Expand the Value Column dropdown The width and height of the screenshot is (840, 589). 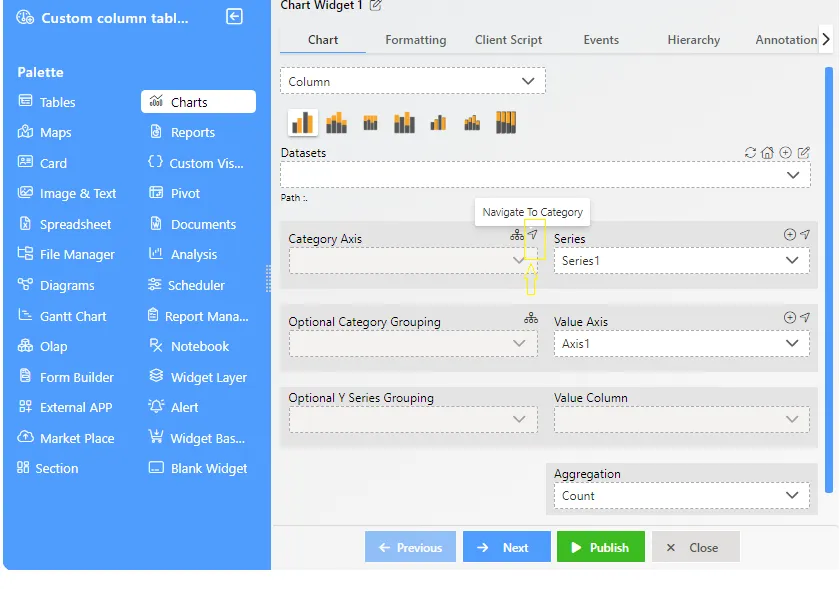pos(681,420)
